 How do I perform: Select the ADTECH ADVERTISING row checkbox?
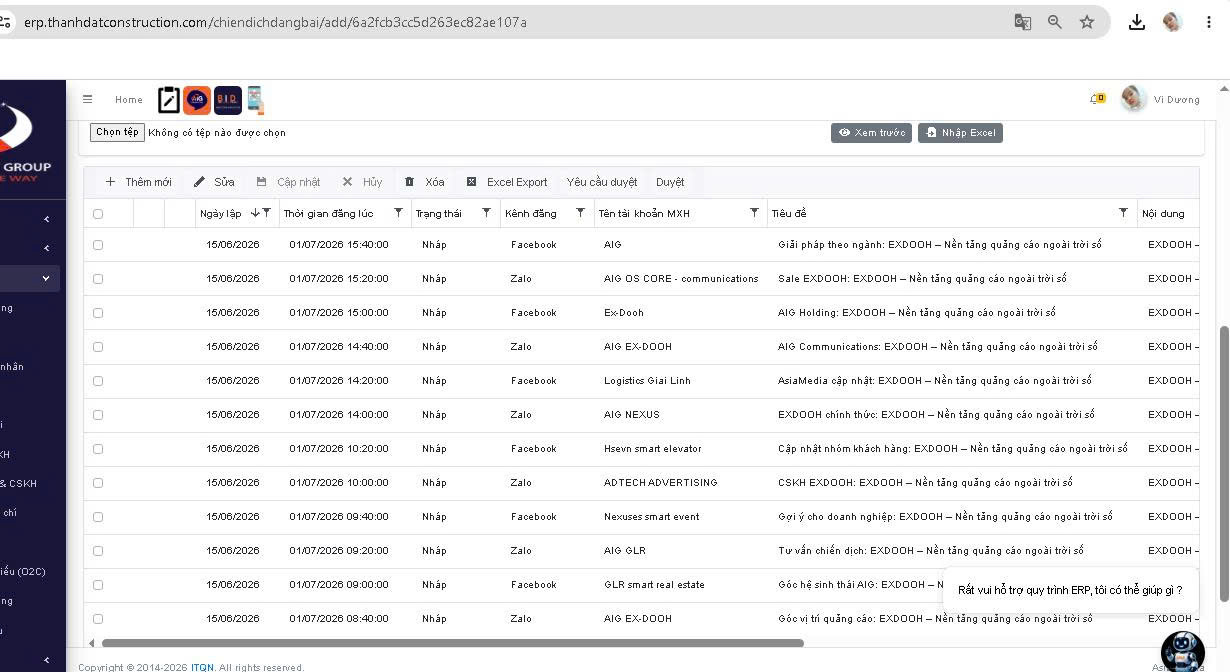click(x=98, y=483)
